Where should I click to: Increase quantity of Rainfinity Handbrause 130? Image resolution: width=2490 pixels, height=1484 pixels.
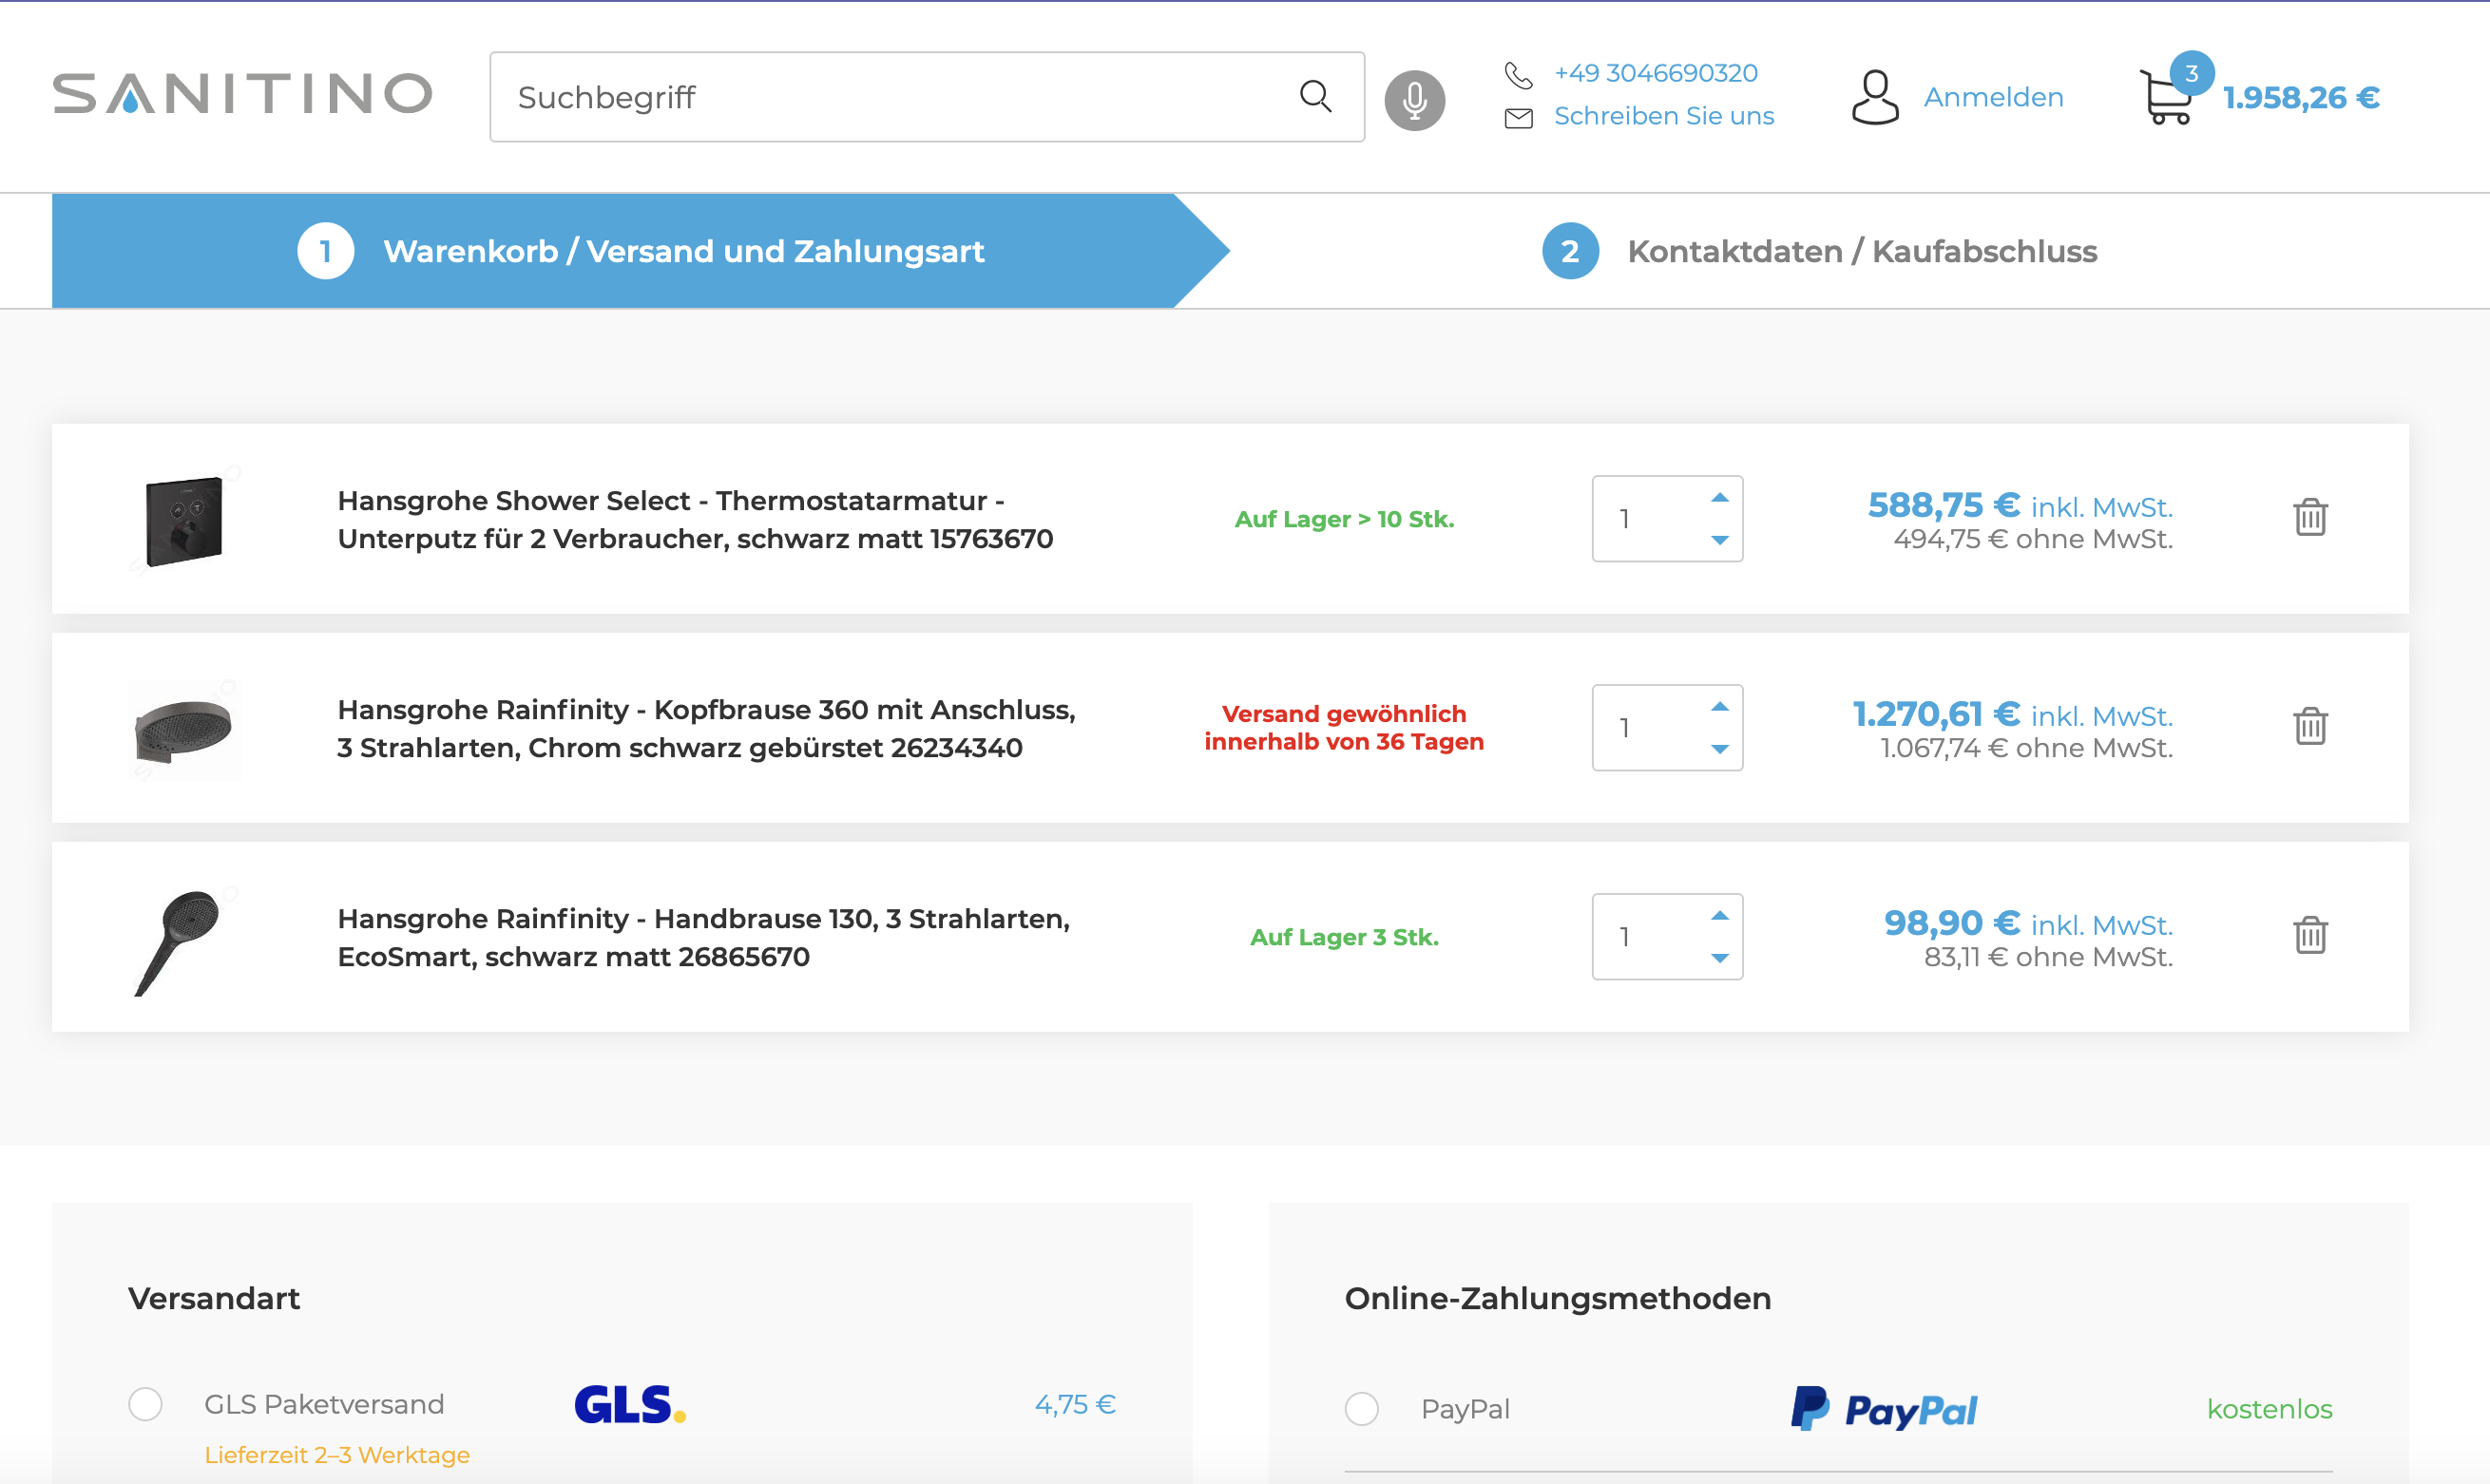1719,916
